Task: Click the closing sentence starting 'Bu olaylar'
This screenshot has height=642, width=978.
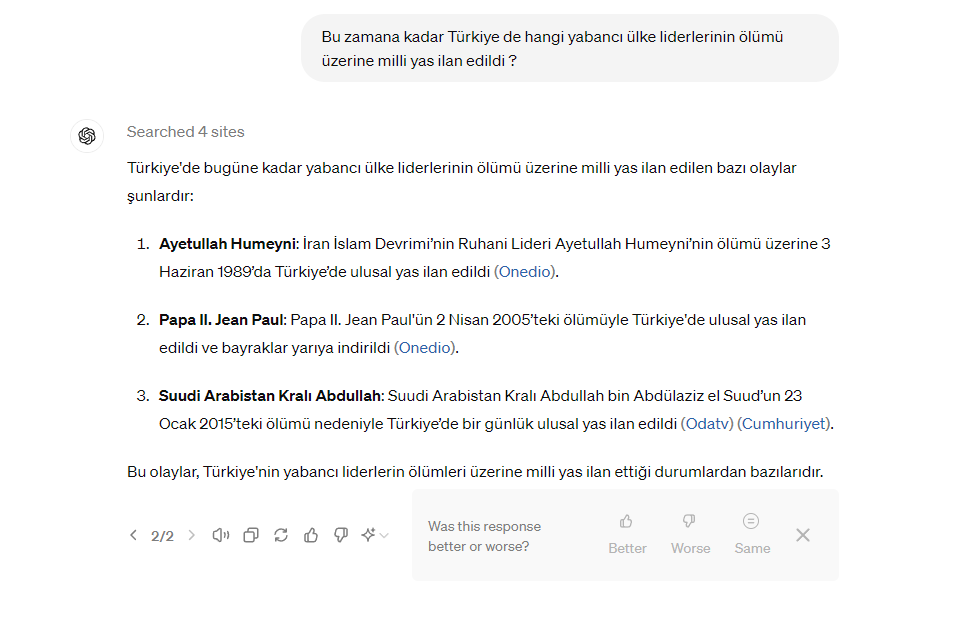Action: [475, 472]
